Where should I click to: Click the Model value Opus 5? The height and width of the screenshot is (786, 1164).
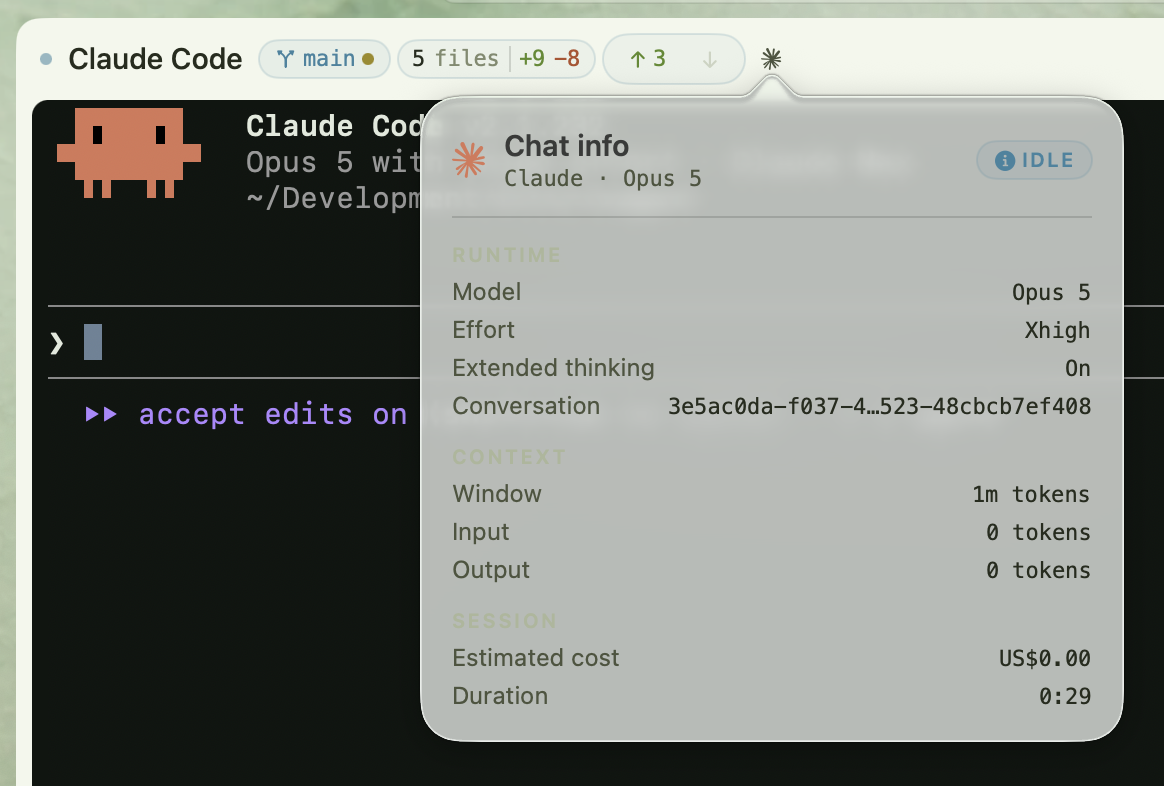(x=1051, y=292)
